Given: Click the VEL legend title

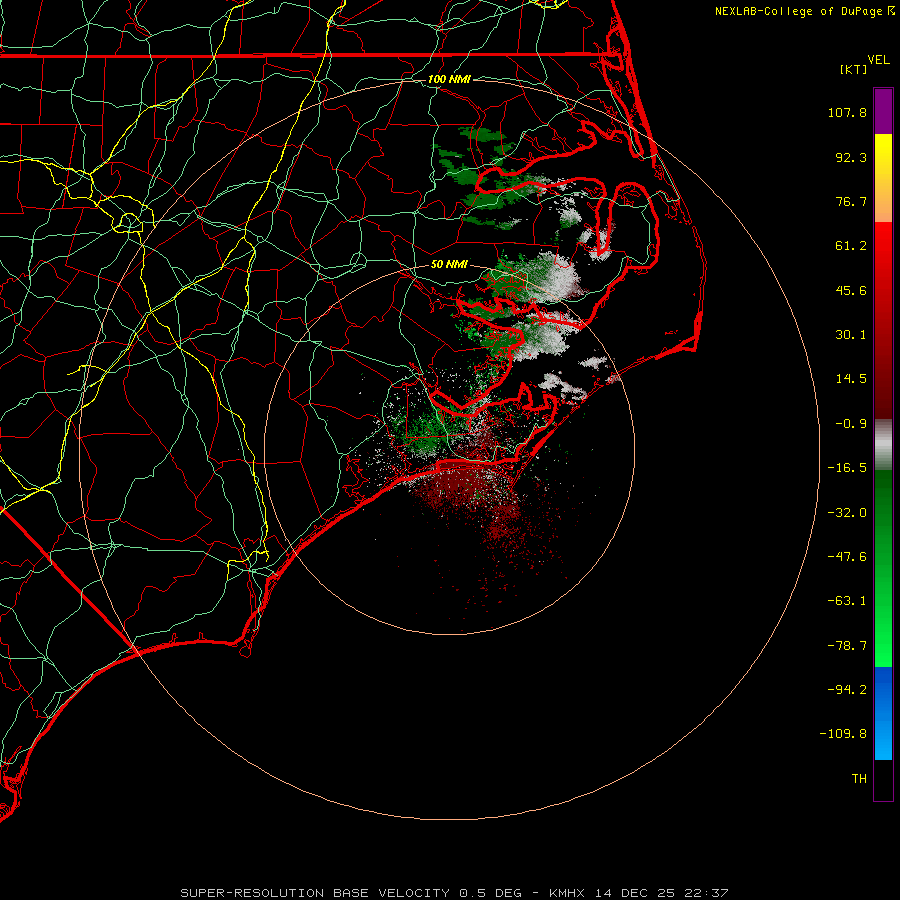Looking at the screenshot, I should [879, 60].
